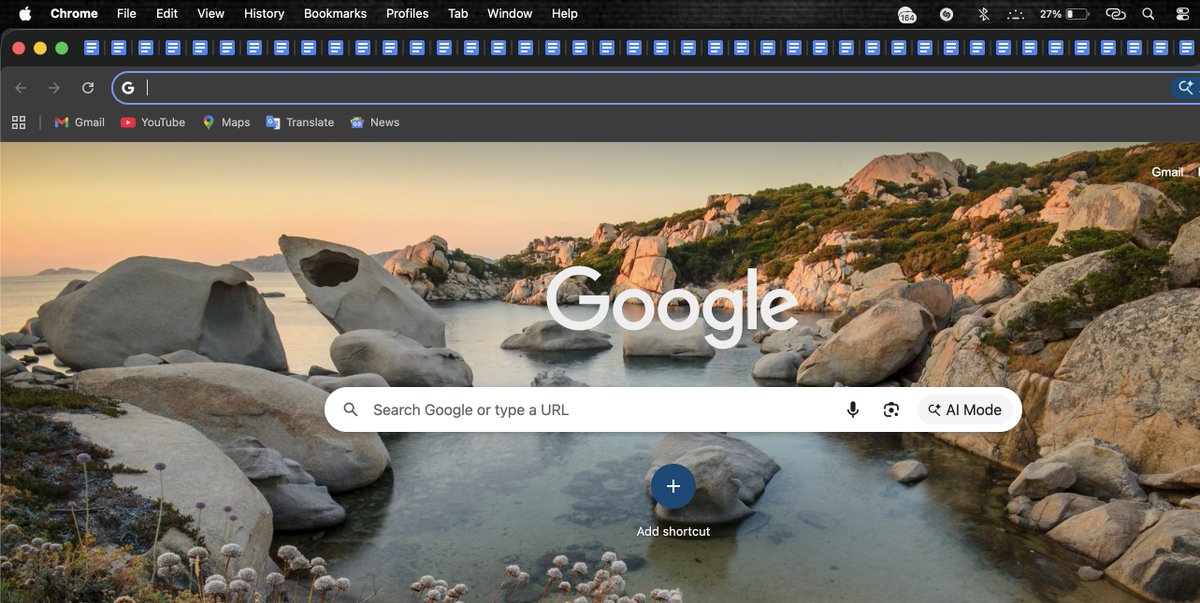Open the Gmail bookmark
This screenshot has height=603, width=1200.
[79, 122]
